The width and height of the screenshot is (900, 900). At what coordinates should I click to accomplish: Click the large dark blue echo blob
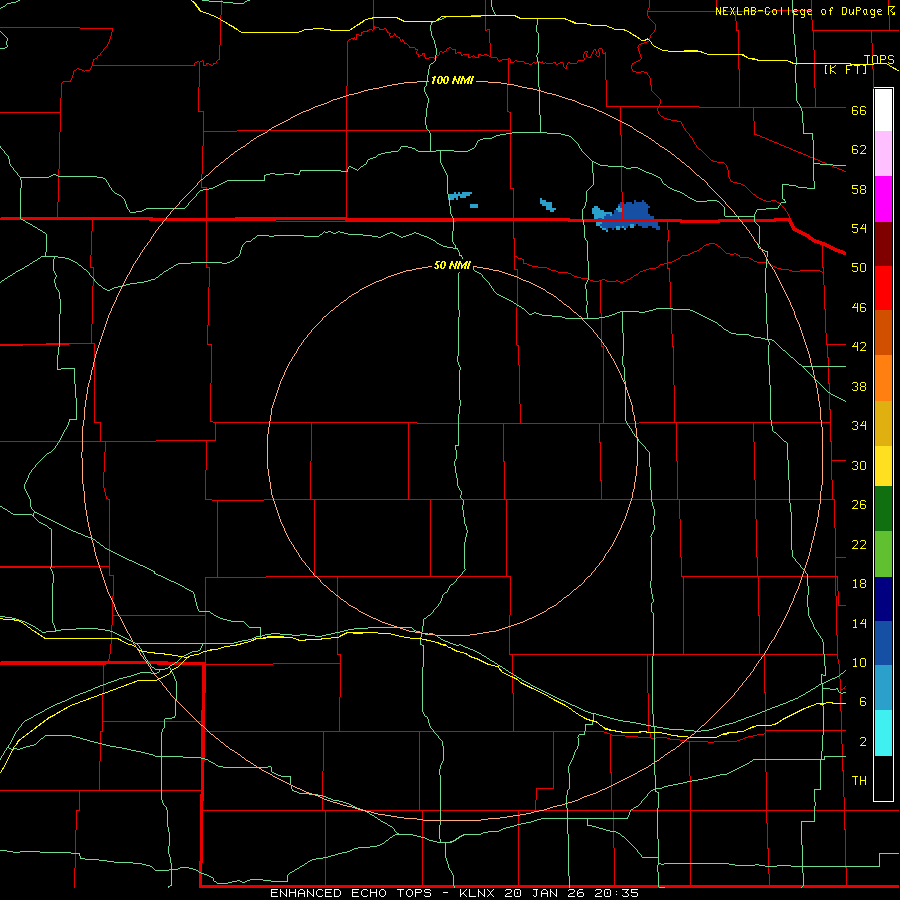click(x=635, y=214)
